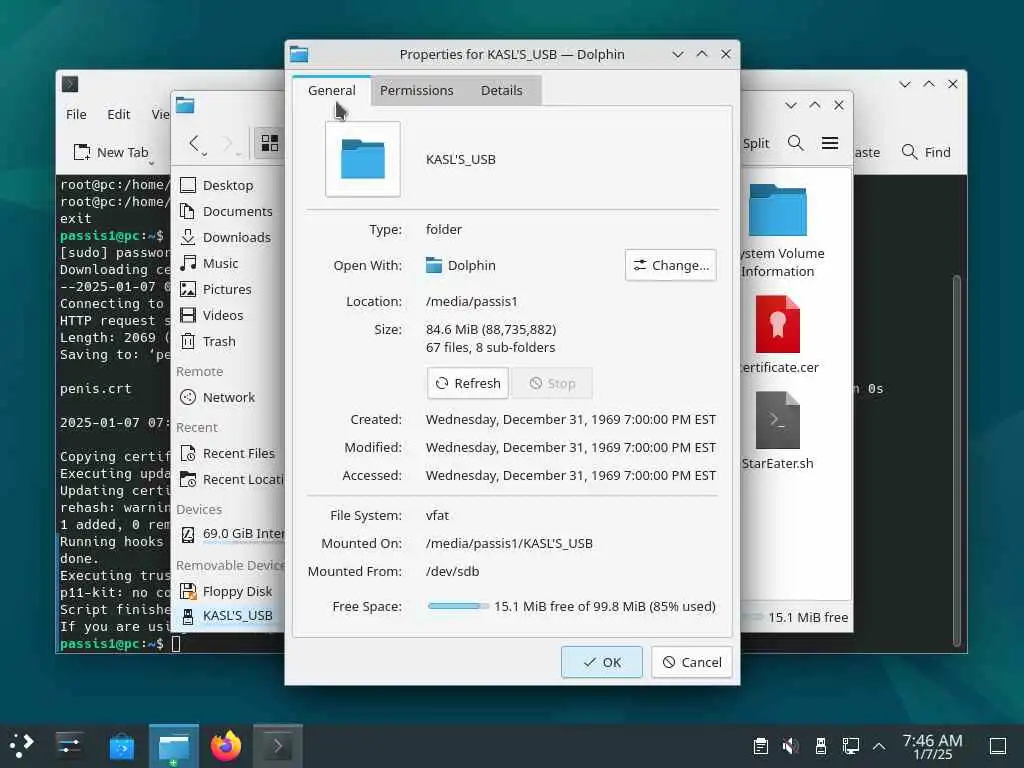Open Desktop in Dolphin sidebar
Viewport: 1024px width, 768px height.
click(x=227, y=185)
